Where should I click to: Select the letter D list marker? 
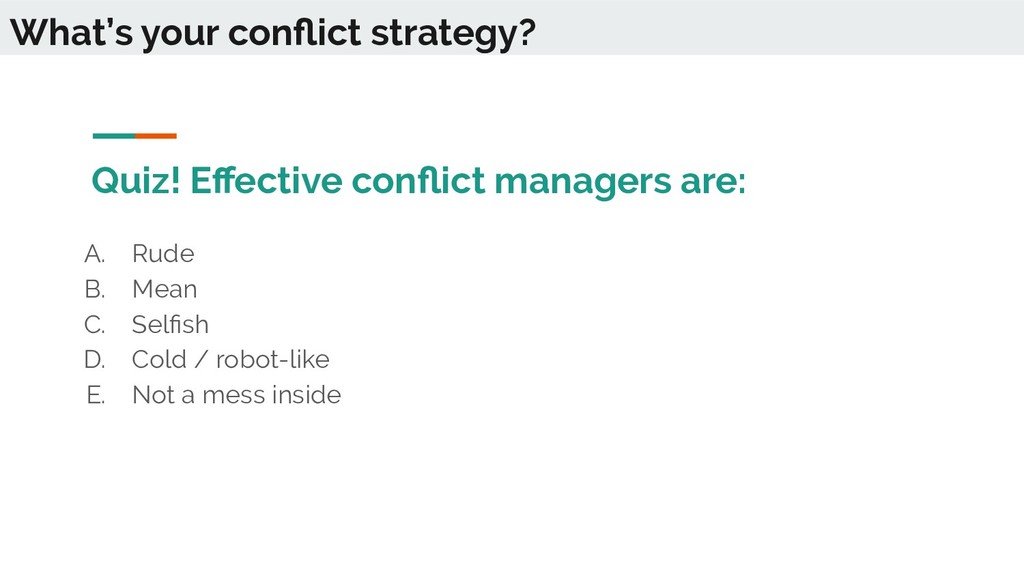[x=95, y=359]
